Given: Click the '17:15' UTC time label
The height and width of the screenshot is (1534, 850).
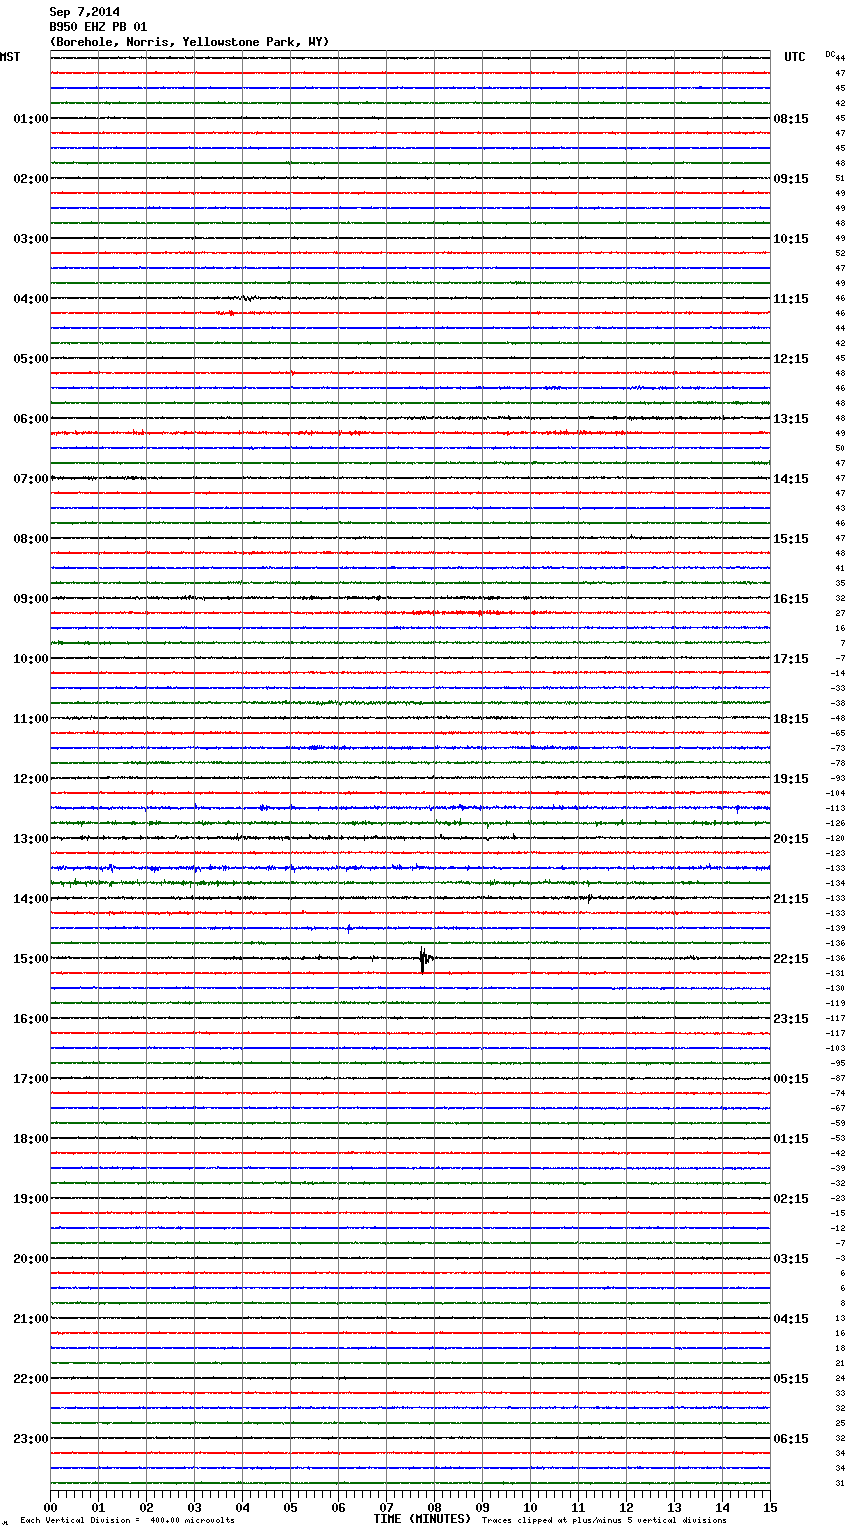Looking at the screenshot, I should [x=791, y=659].
